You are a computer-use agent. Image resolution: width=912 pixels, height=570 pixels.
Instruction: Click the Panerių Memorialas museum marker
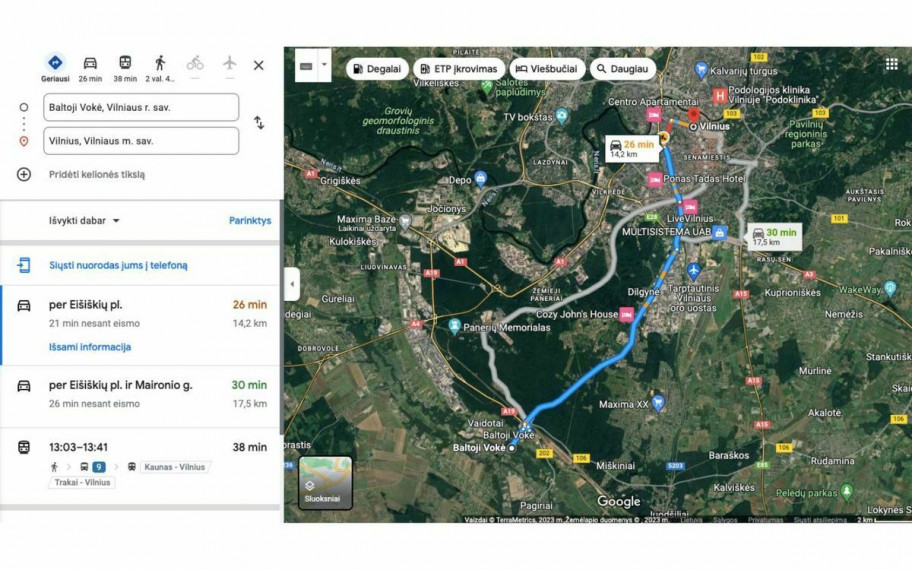(x=455, y=326)
